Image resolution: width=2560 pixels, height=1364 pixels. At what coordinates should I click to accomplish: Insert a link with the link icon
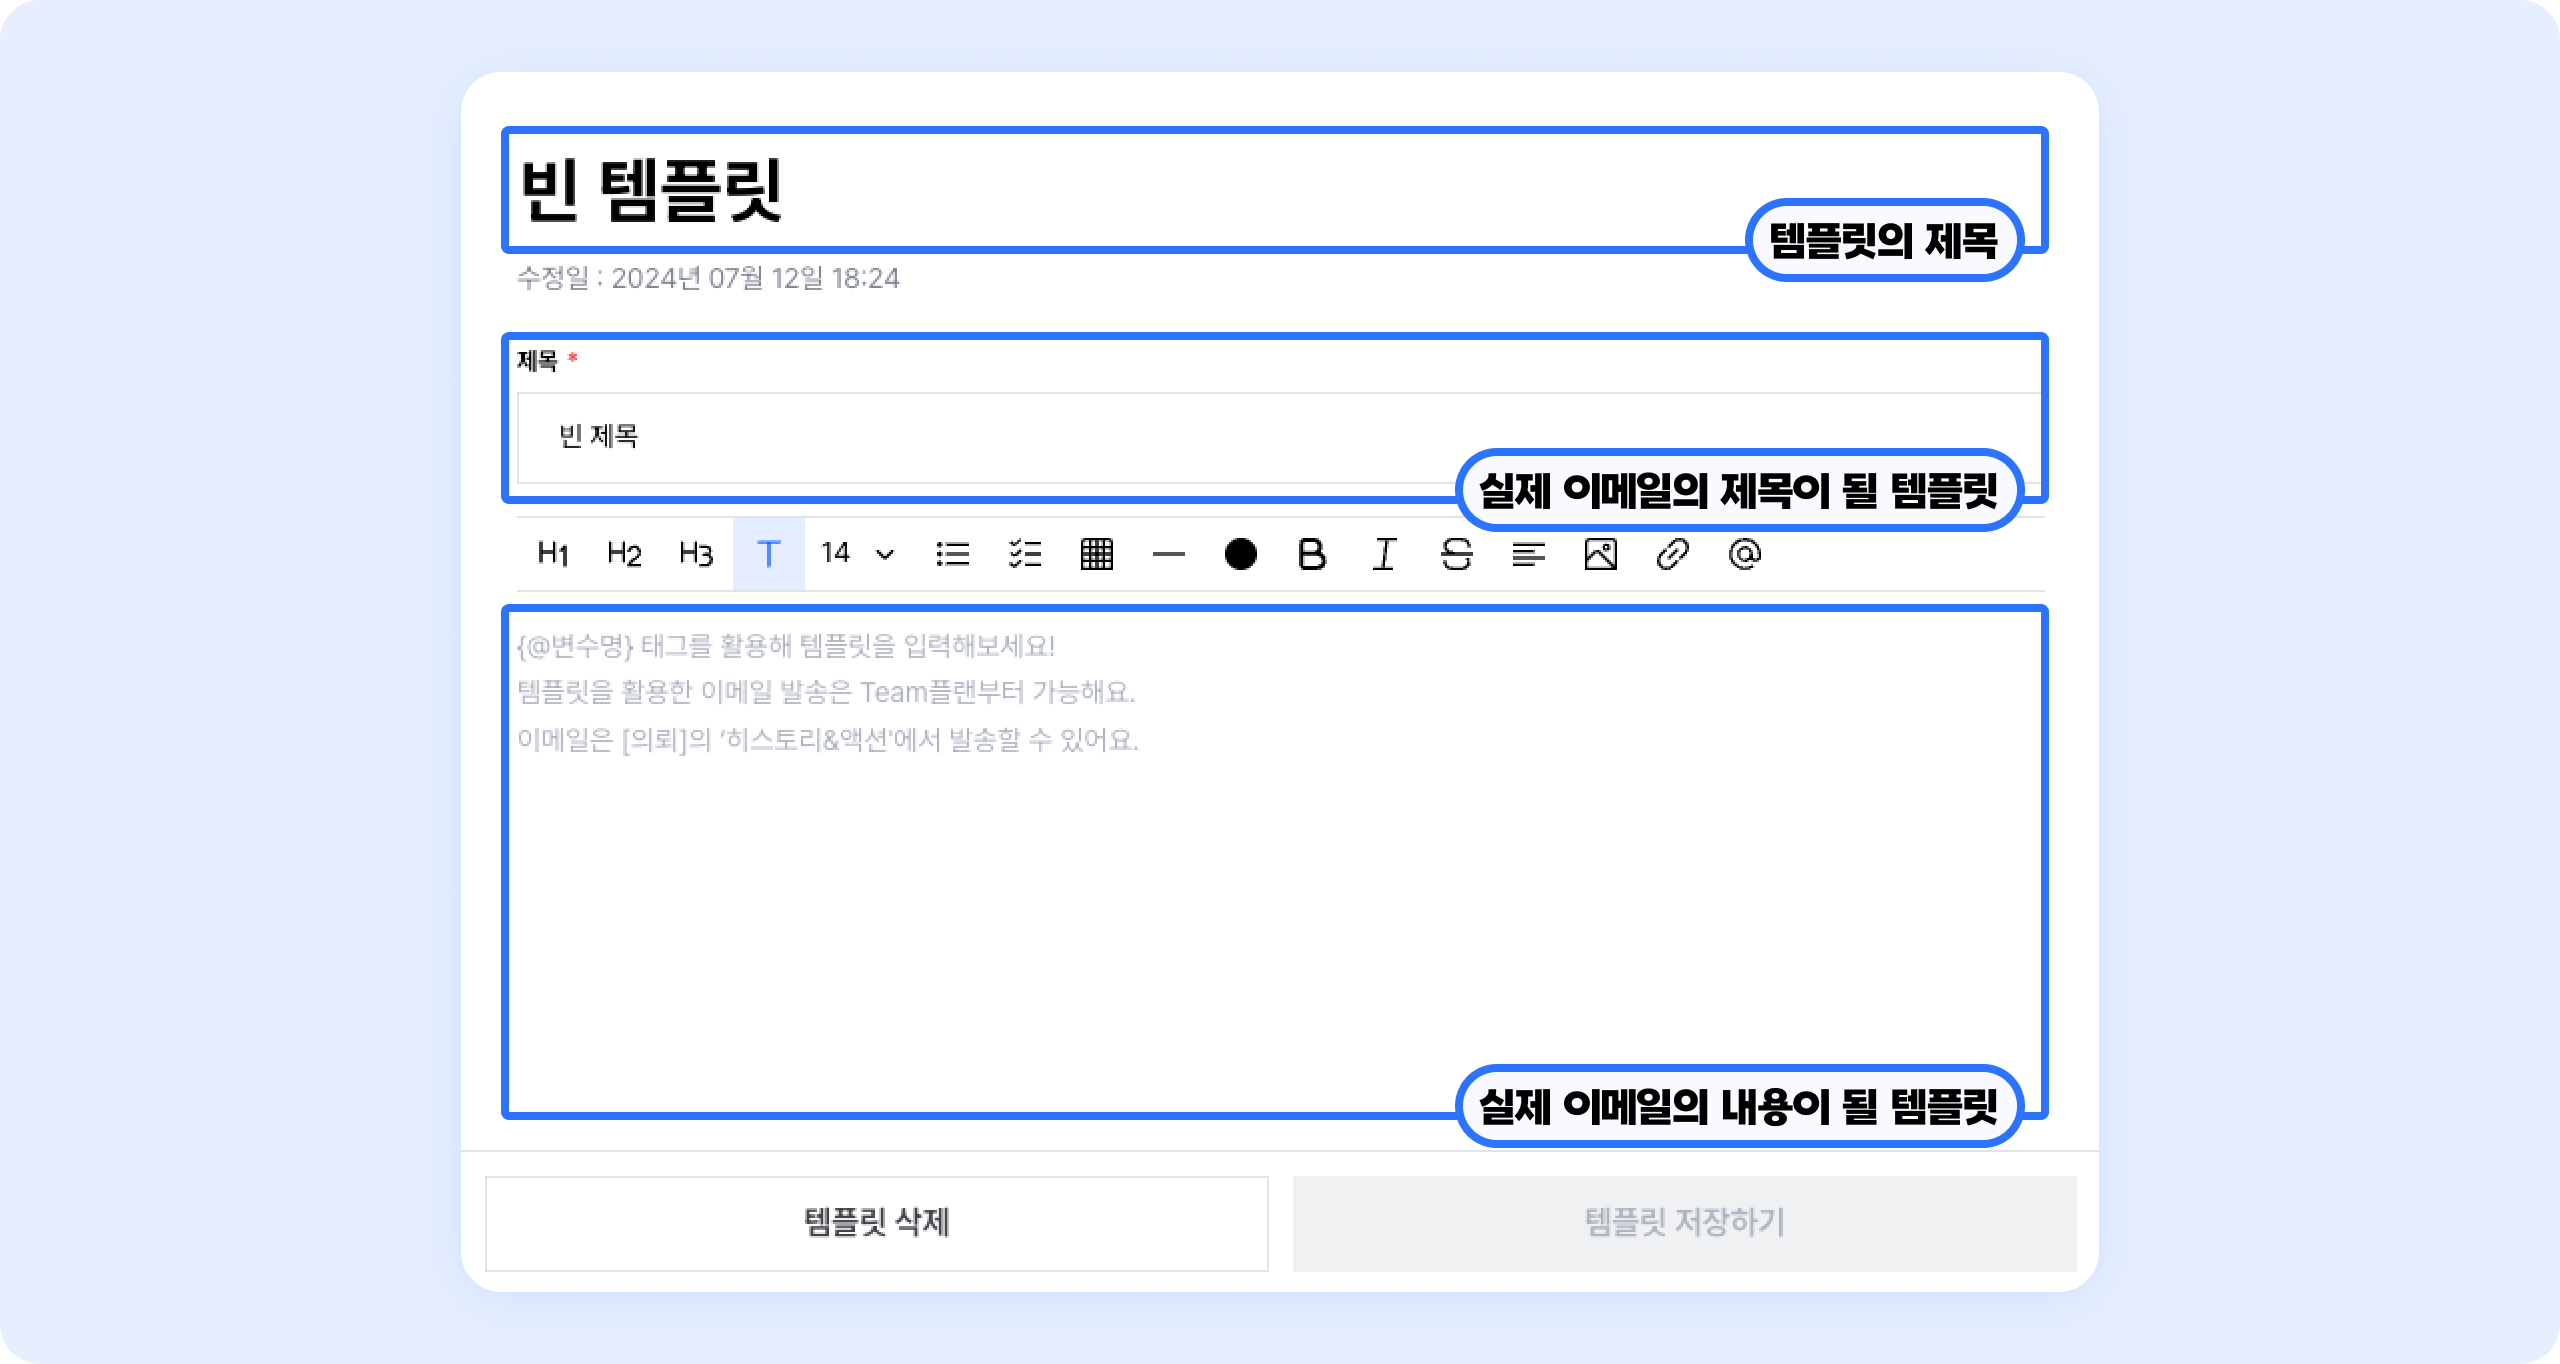1672,554
